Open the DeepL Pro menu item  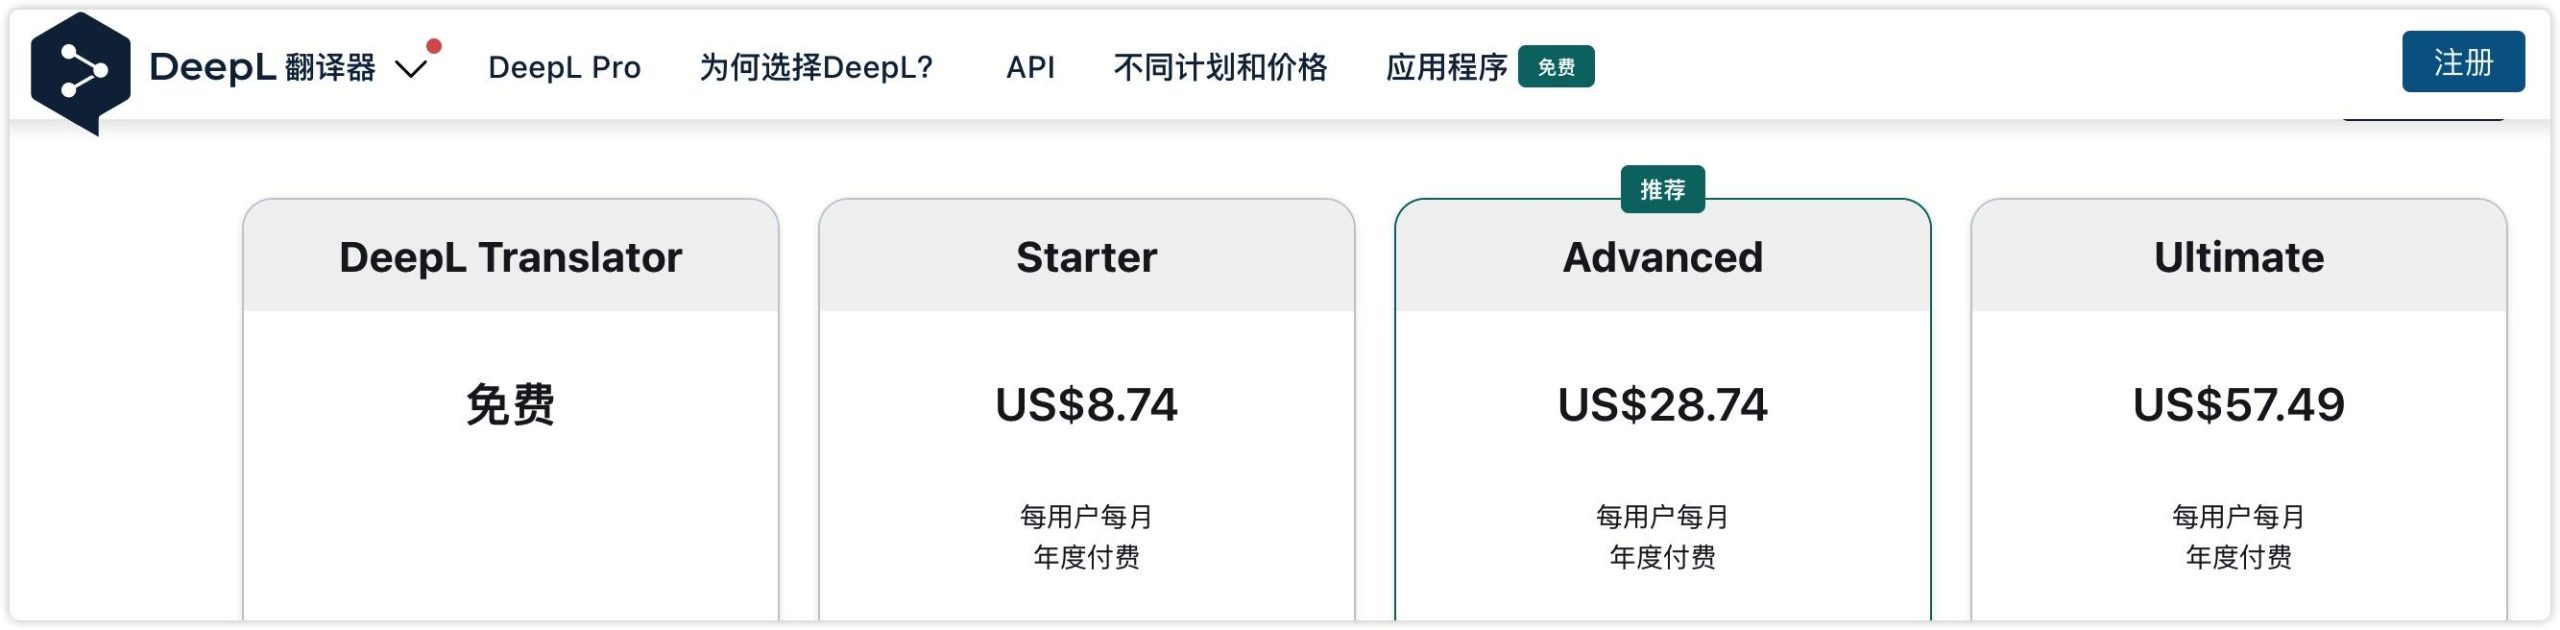coord(564,67)
